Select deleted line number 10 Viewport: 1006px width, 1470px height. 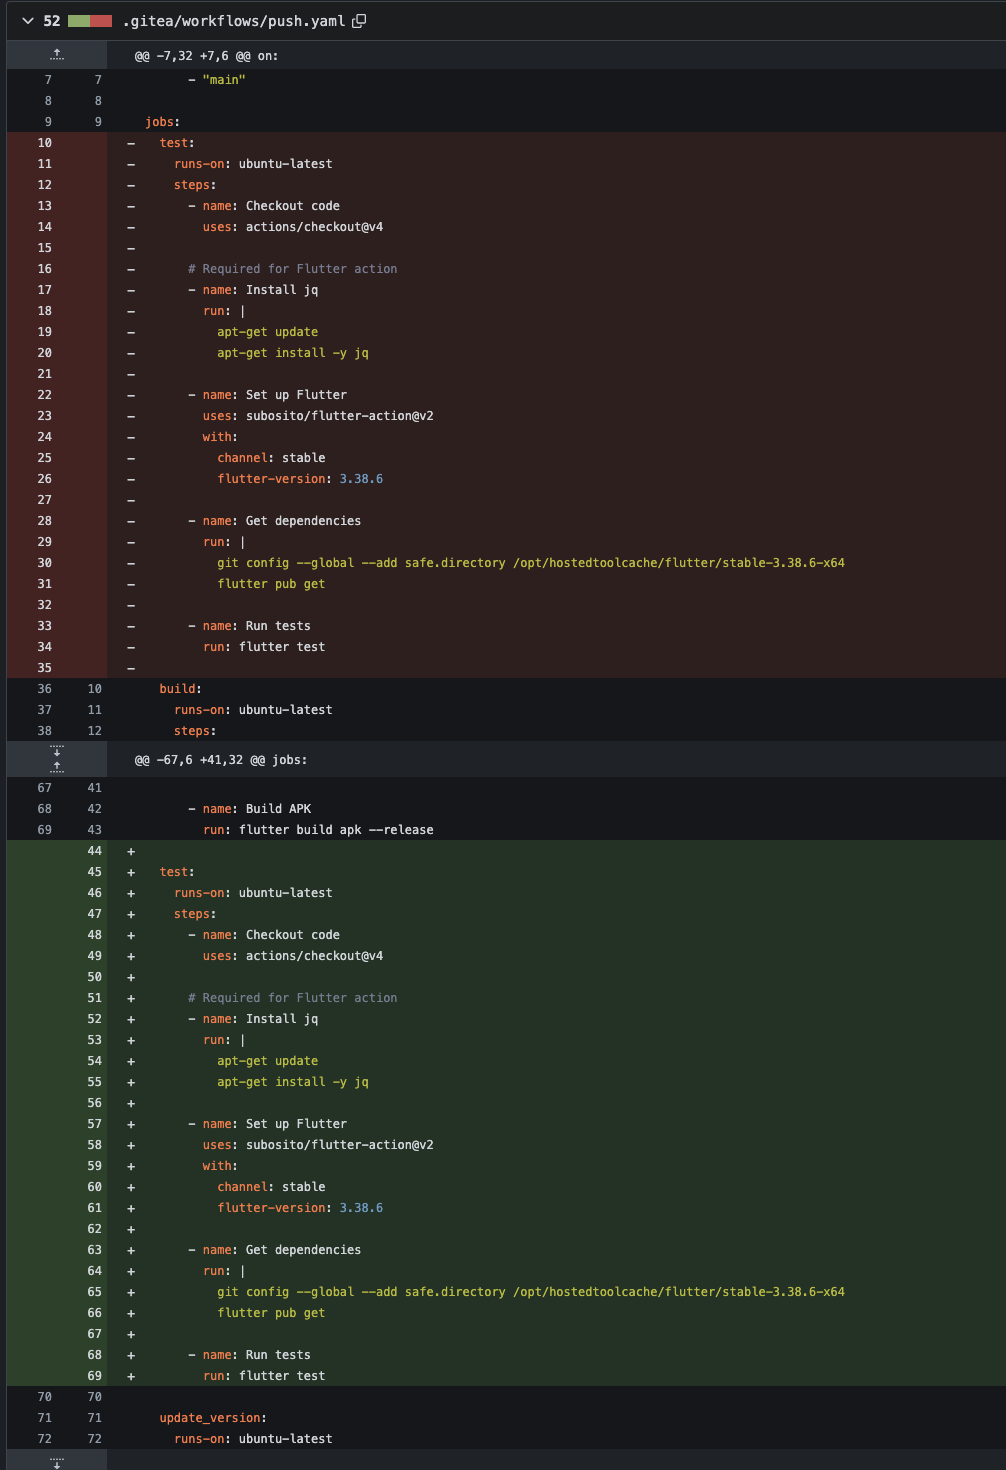[x=45, y=143]
